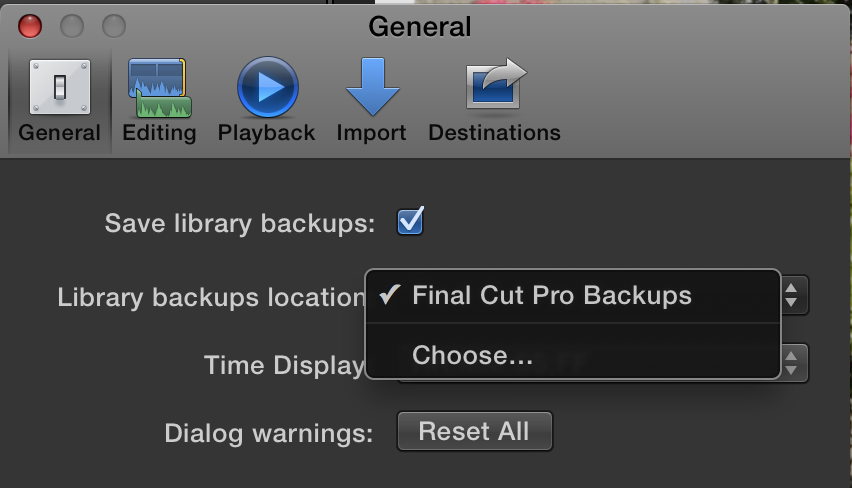The width and height of the screenshot is (852, 488).
Task: Select the blue Playback play-button icon
Action: pos(267,87)
